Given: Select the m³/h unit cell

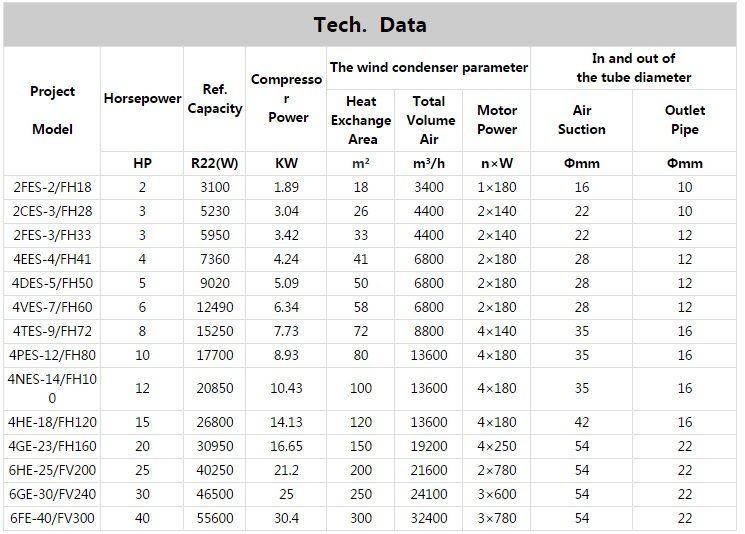Looking at the screenshot, I should (428, 163).
